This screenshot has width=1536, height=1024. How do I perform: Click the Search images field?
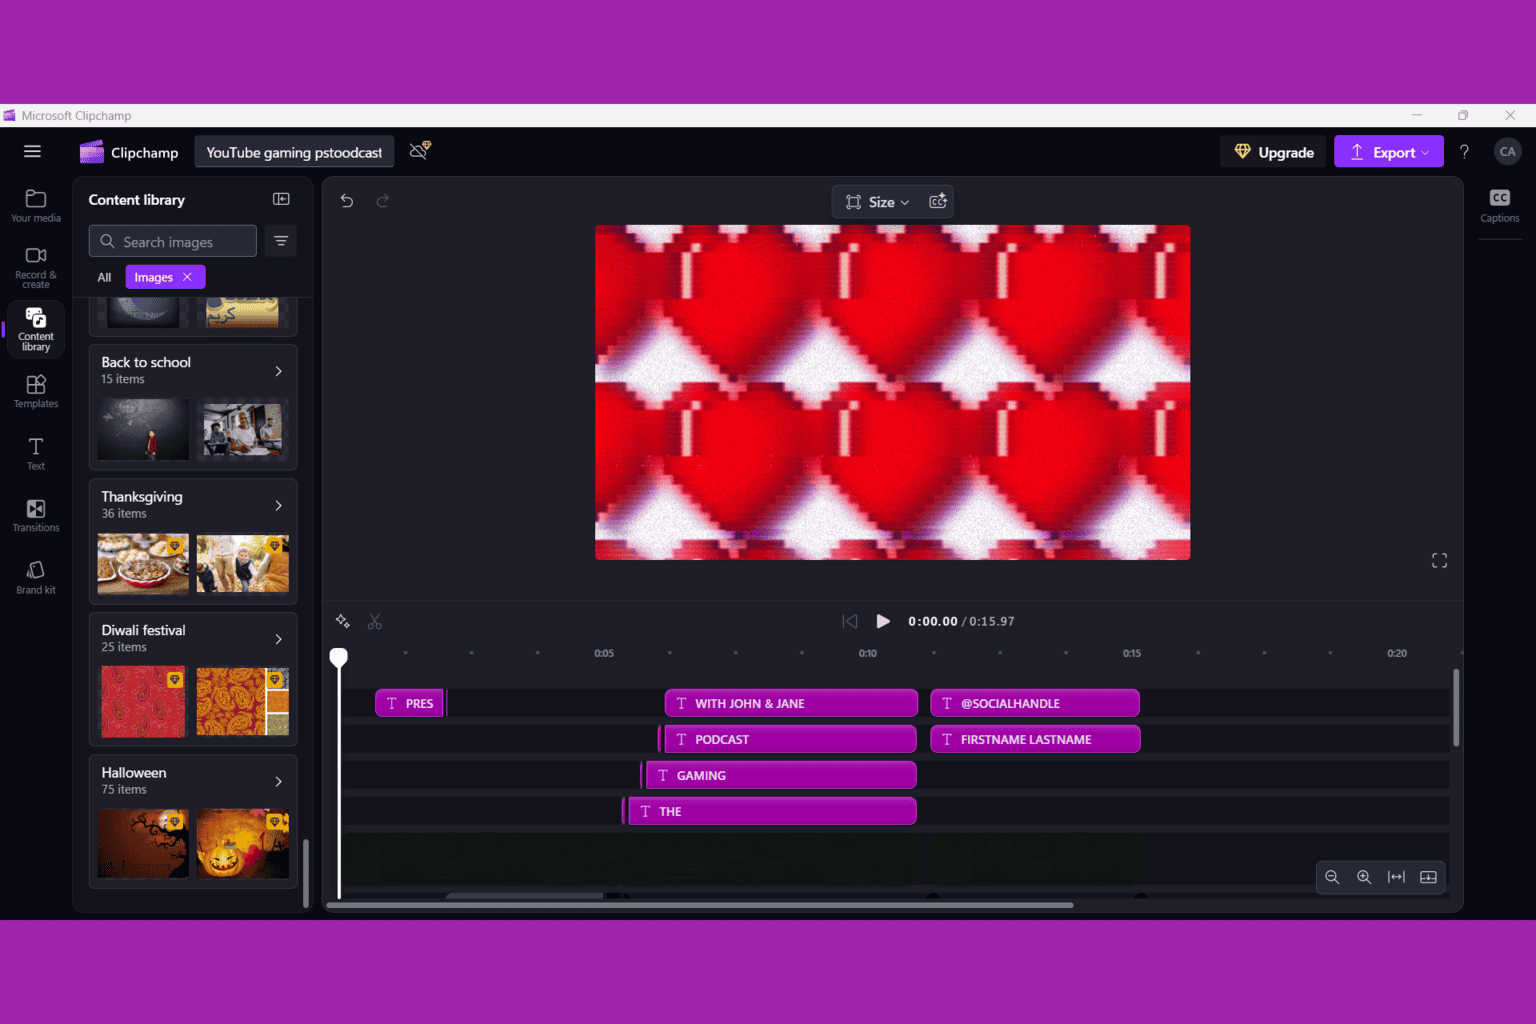pyautogui.click(x=173, y=241)
